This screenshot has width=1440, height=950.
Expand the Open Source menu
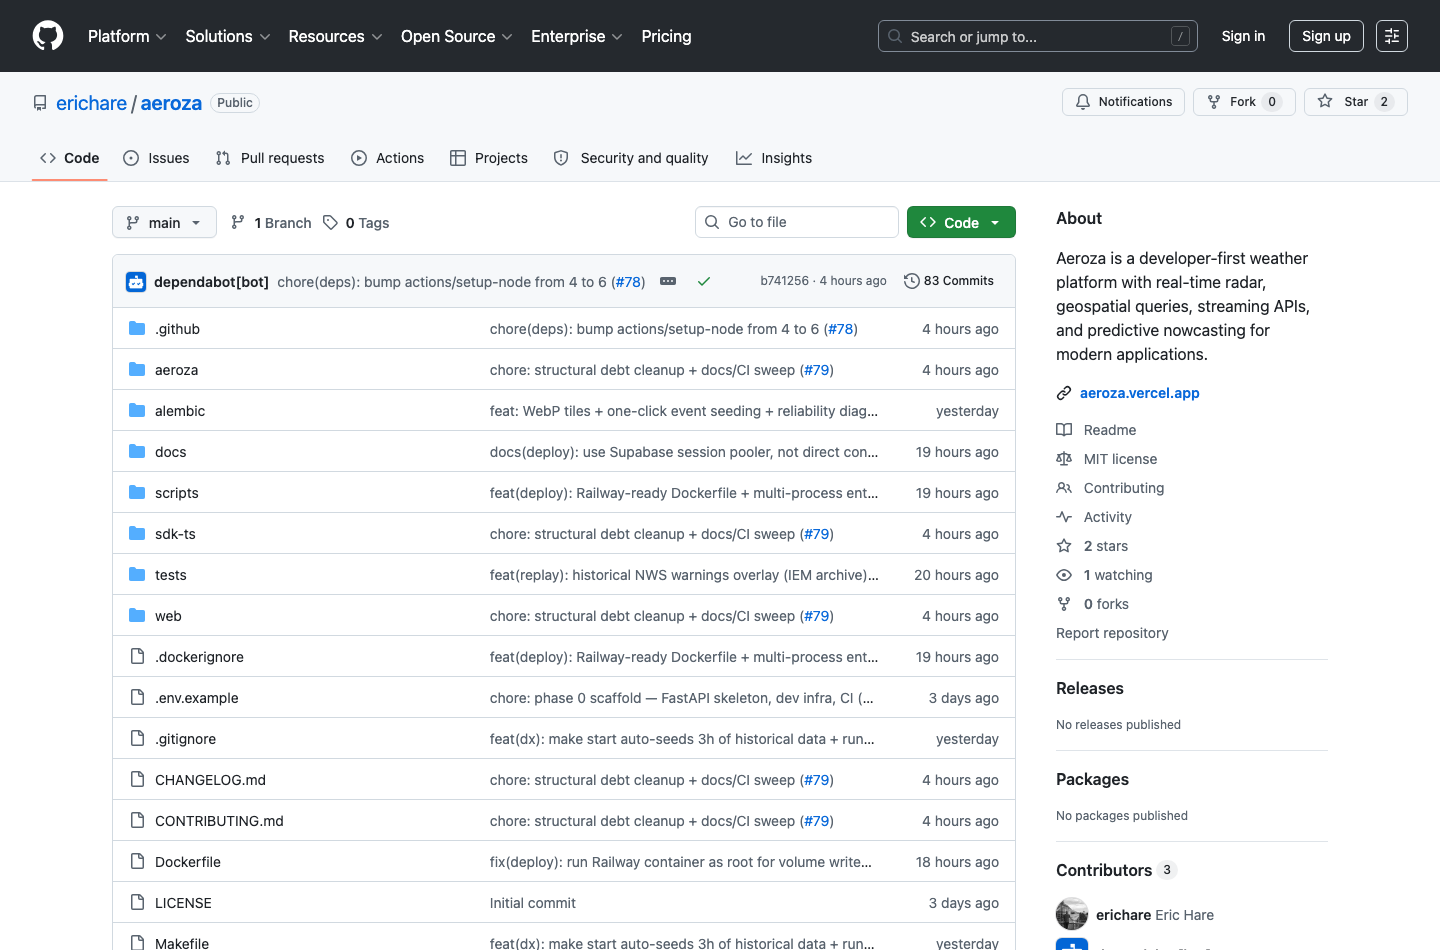[457, 36]
